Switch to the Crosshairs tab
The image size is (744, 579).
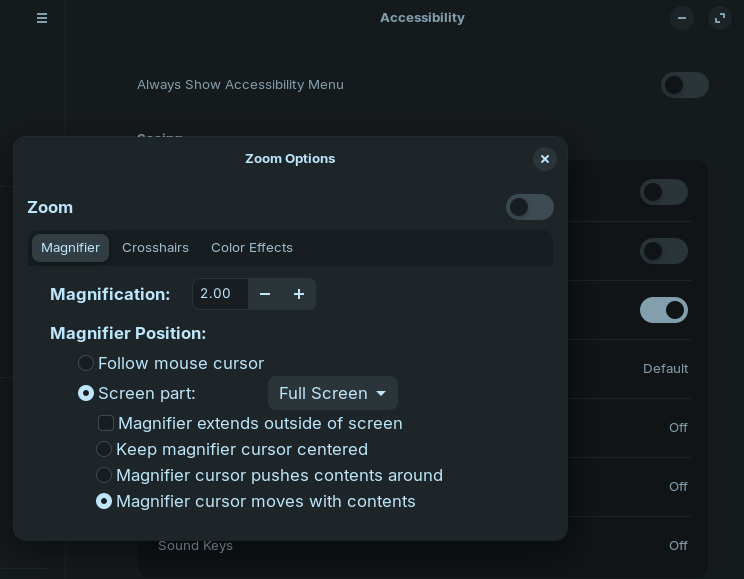click(155, 248)
